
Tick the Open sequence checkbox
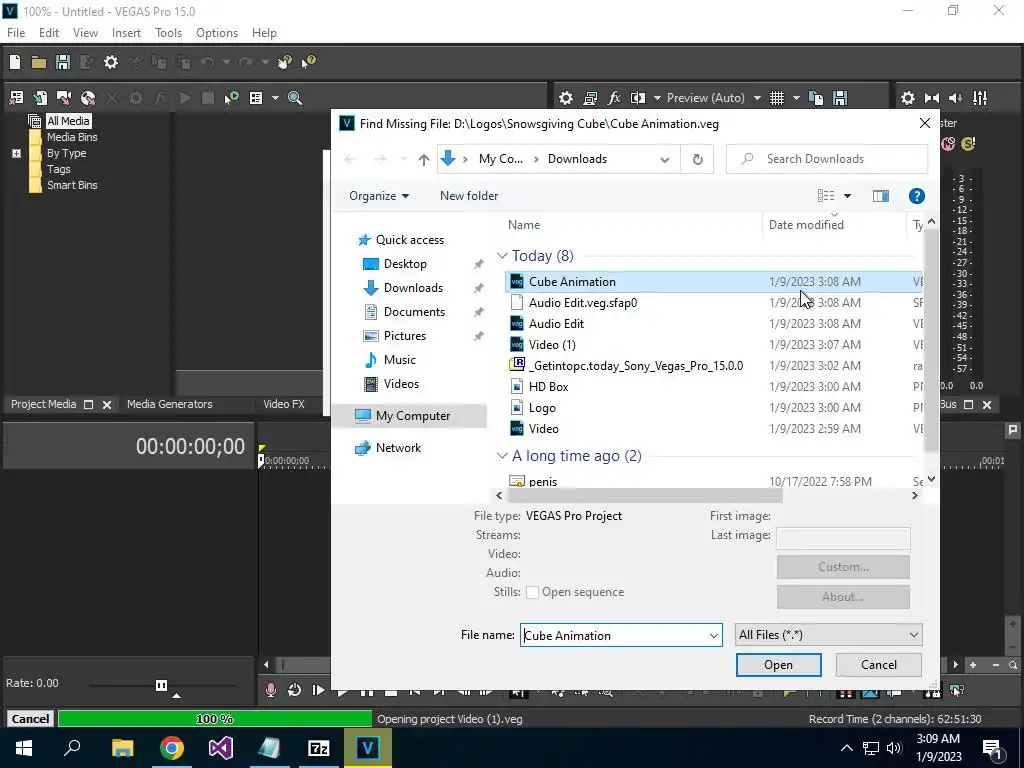[x=532, y=592]
